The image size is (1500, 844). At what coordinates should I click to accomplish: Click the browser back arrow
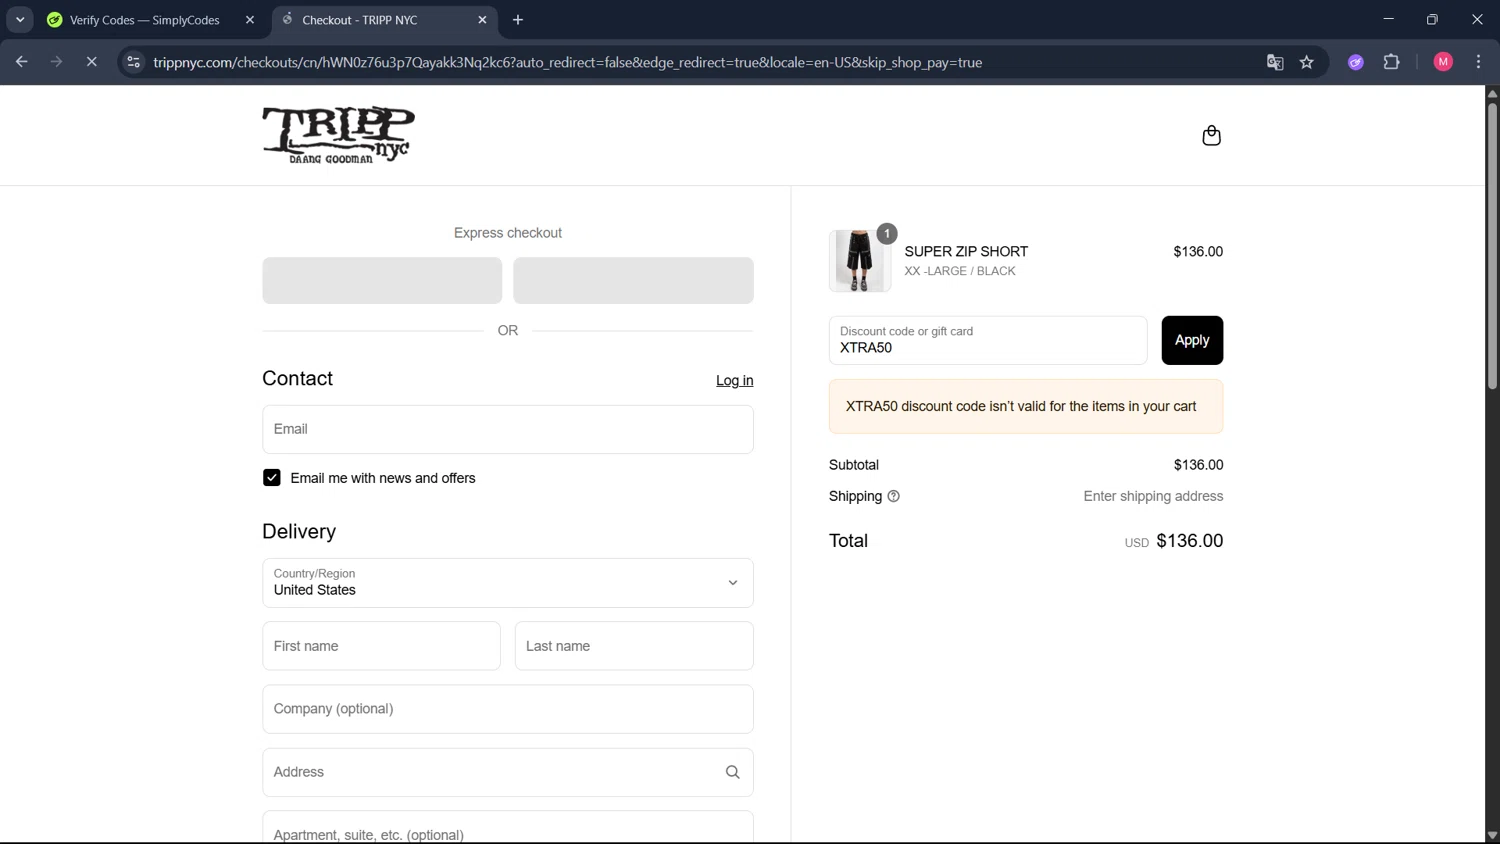22,62
